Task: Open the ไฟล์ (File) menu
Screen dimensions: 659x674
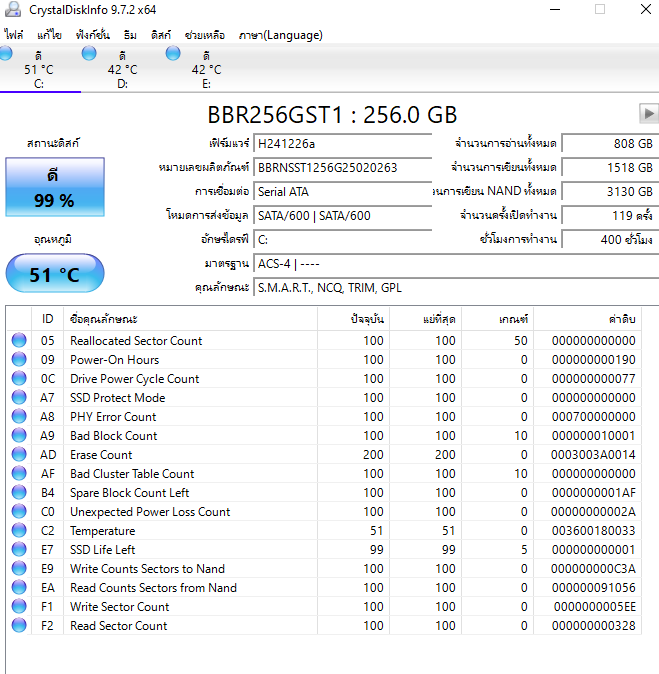Action: click(14, 35)
